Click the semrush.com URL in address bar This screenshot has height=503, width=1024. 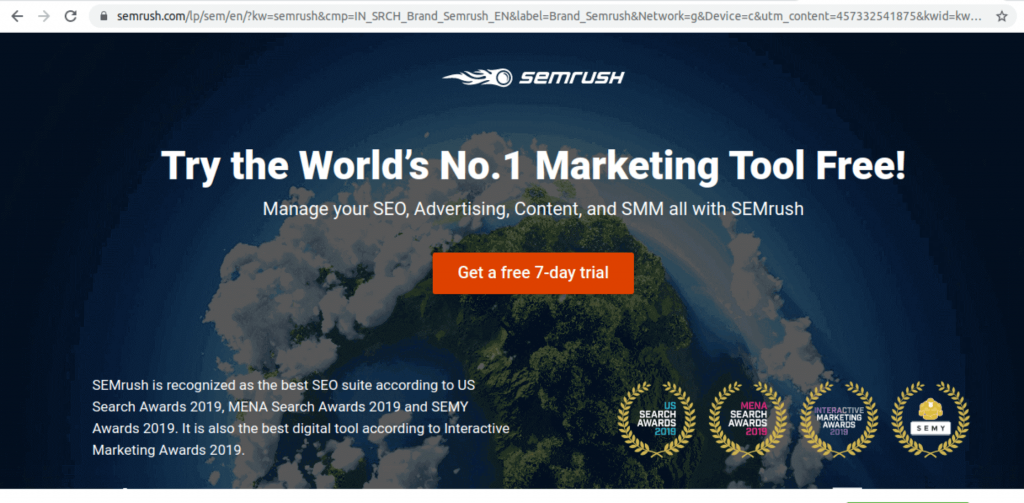tap(549, 16)
